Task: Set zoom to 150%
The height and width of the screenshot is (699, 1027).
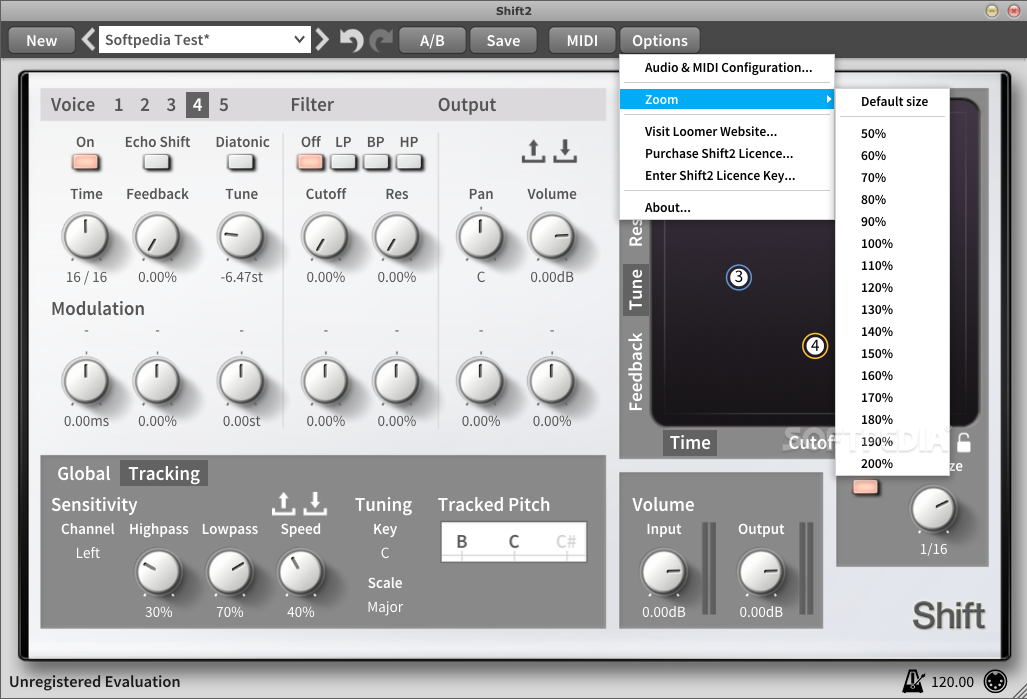Action: (893, 354)
